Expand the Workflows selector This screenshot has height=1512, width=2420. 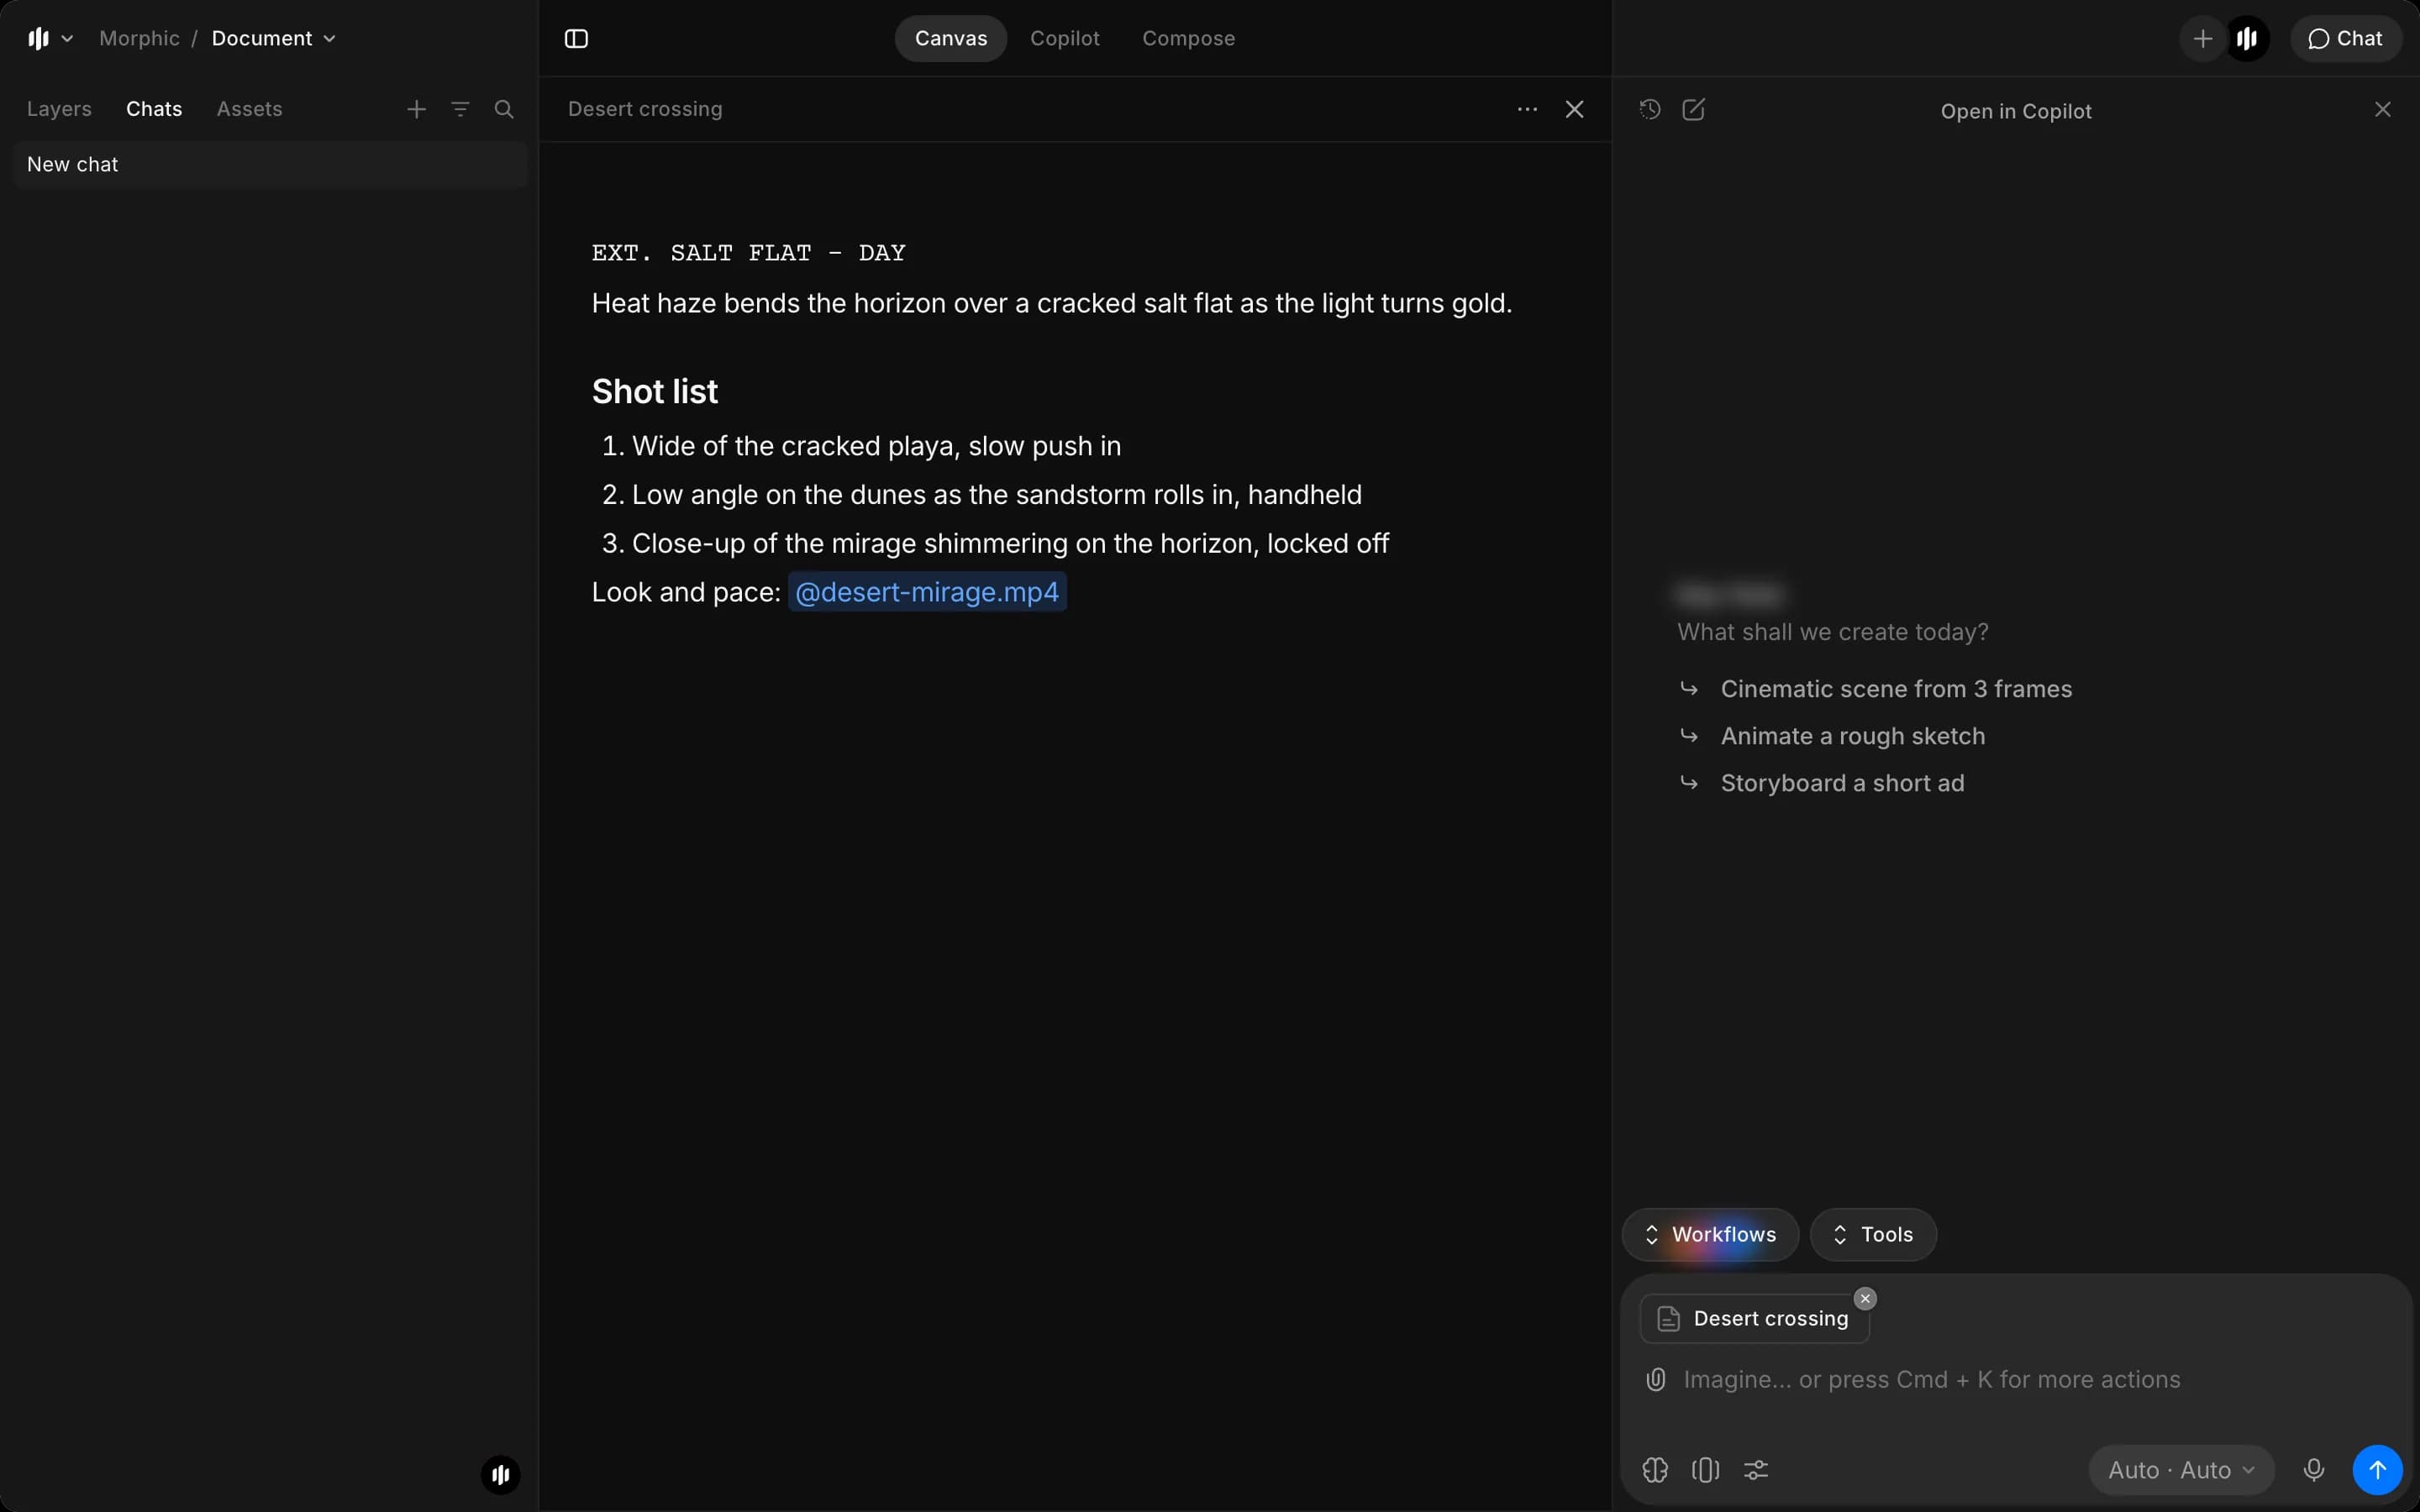(x=1710, y=1234)
